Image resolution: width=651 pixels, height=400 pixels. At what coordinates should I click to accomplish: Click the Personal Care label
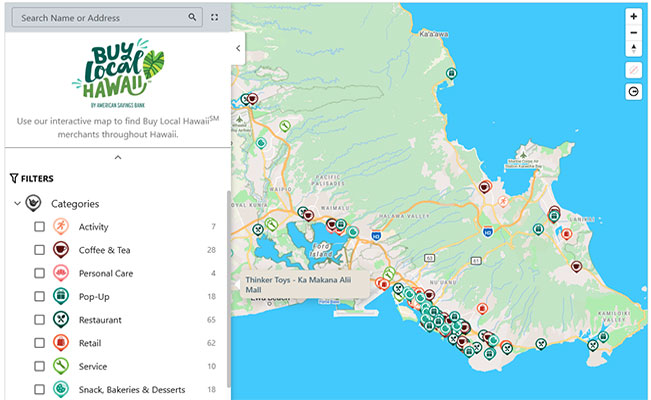(x=106, y=273)
